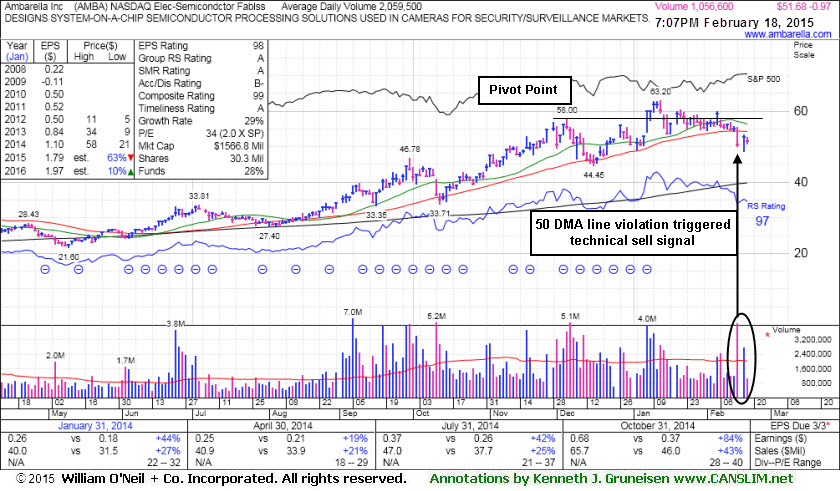Viewport: 840px width, 491px height.
Task: Click the 'Price Scale' axis label
Action: pos(804,50)
